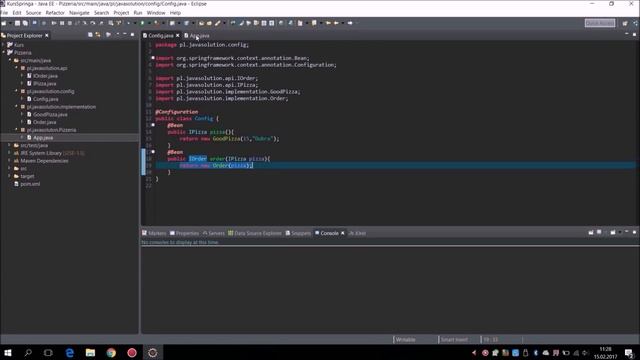
Task: Click the Quick Access search field
Action: click(600, 23)
